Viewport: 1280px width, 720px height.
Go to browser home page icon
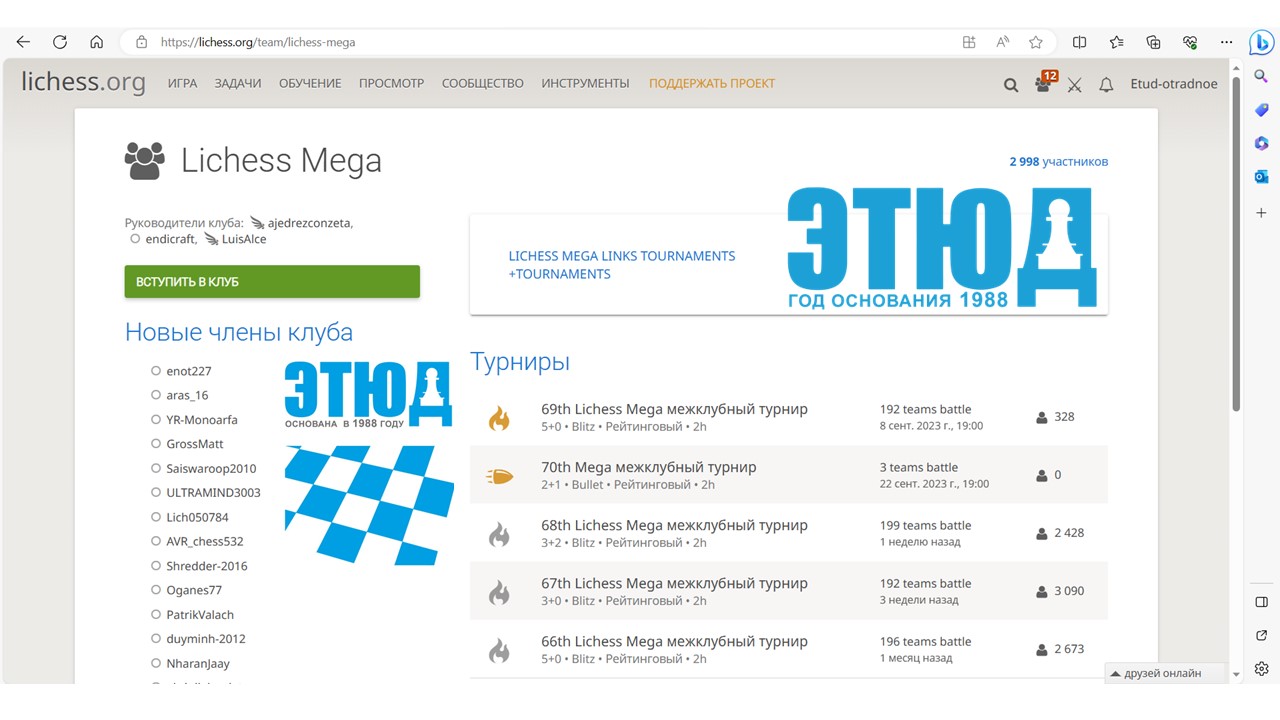96,42
